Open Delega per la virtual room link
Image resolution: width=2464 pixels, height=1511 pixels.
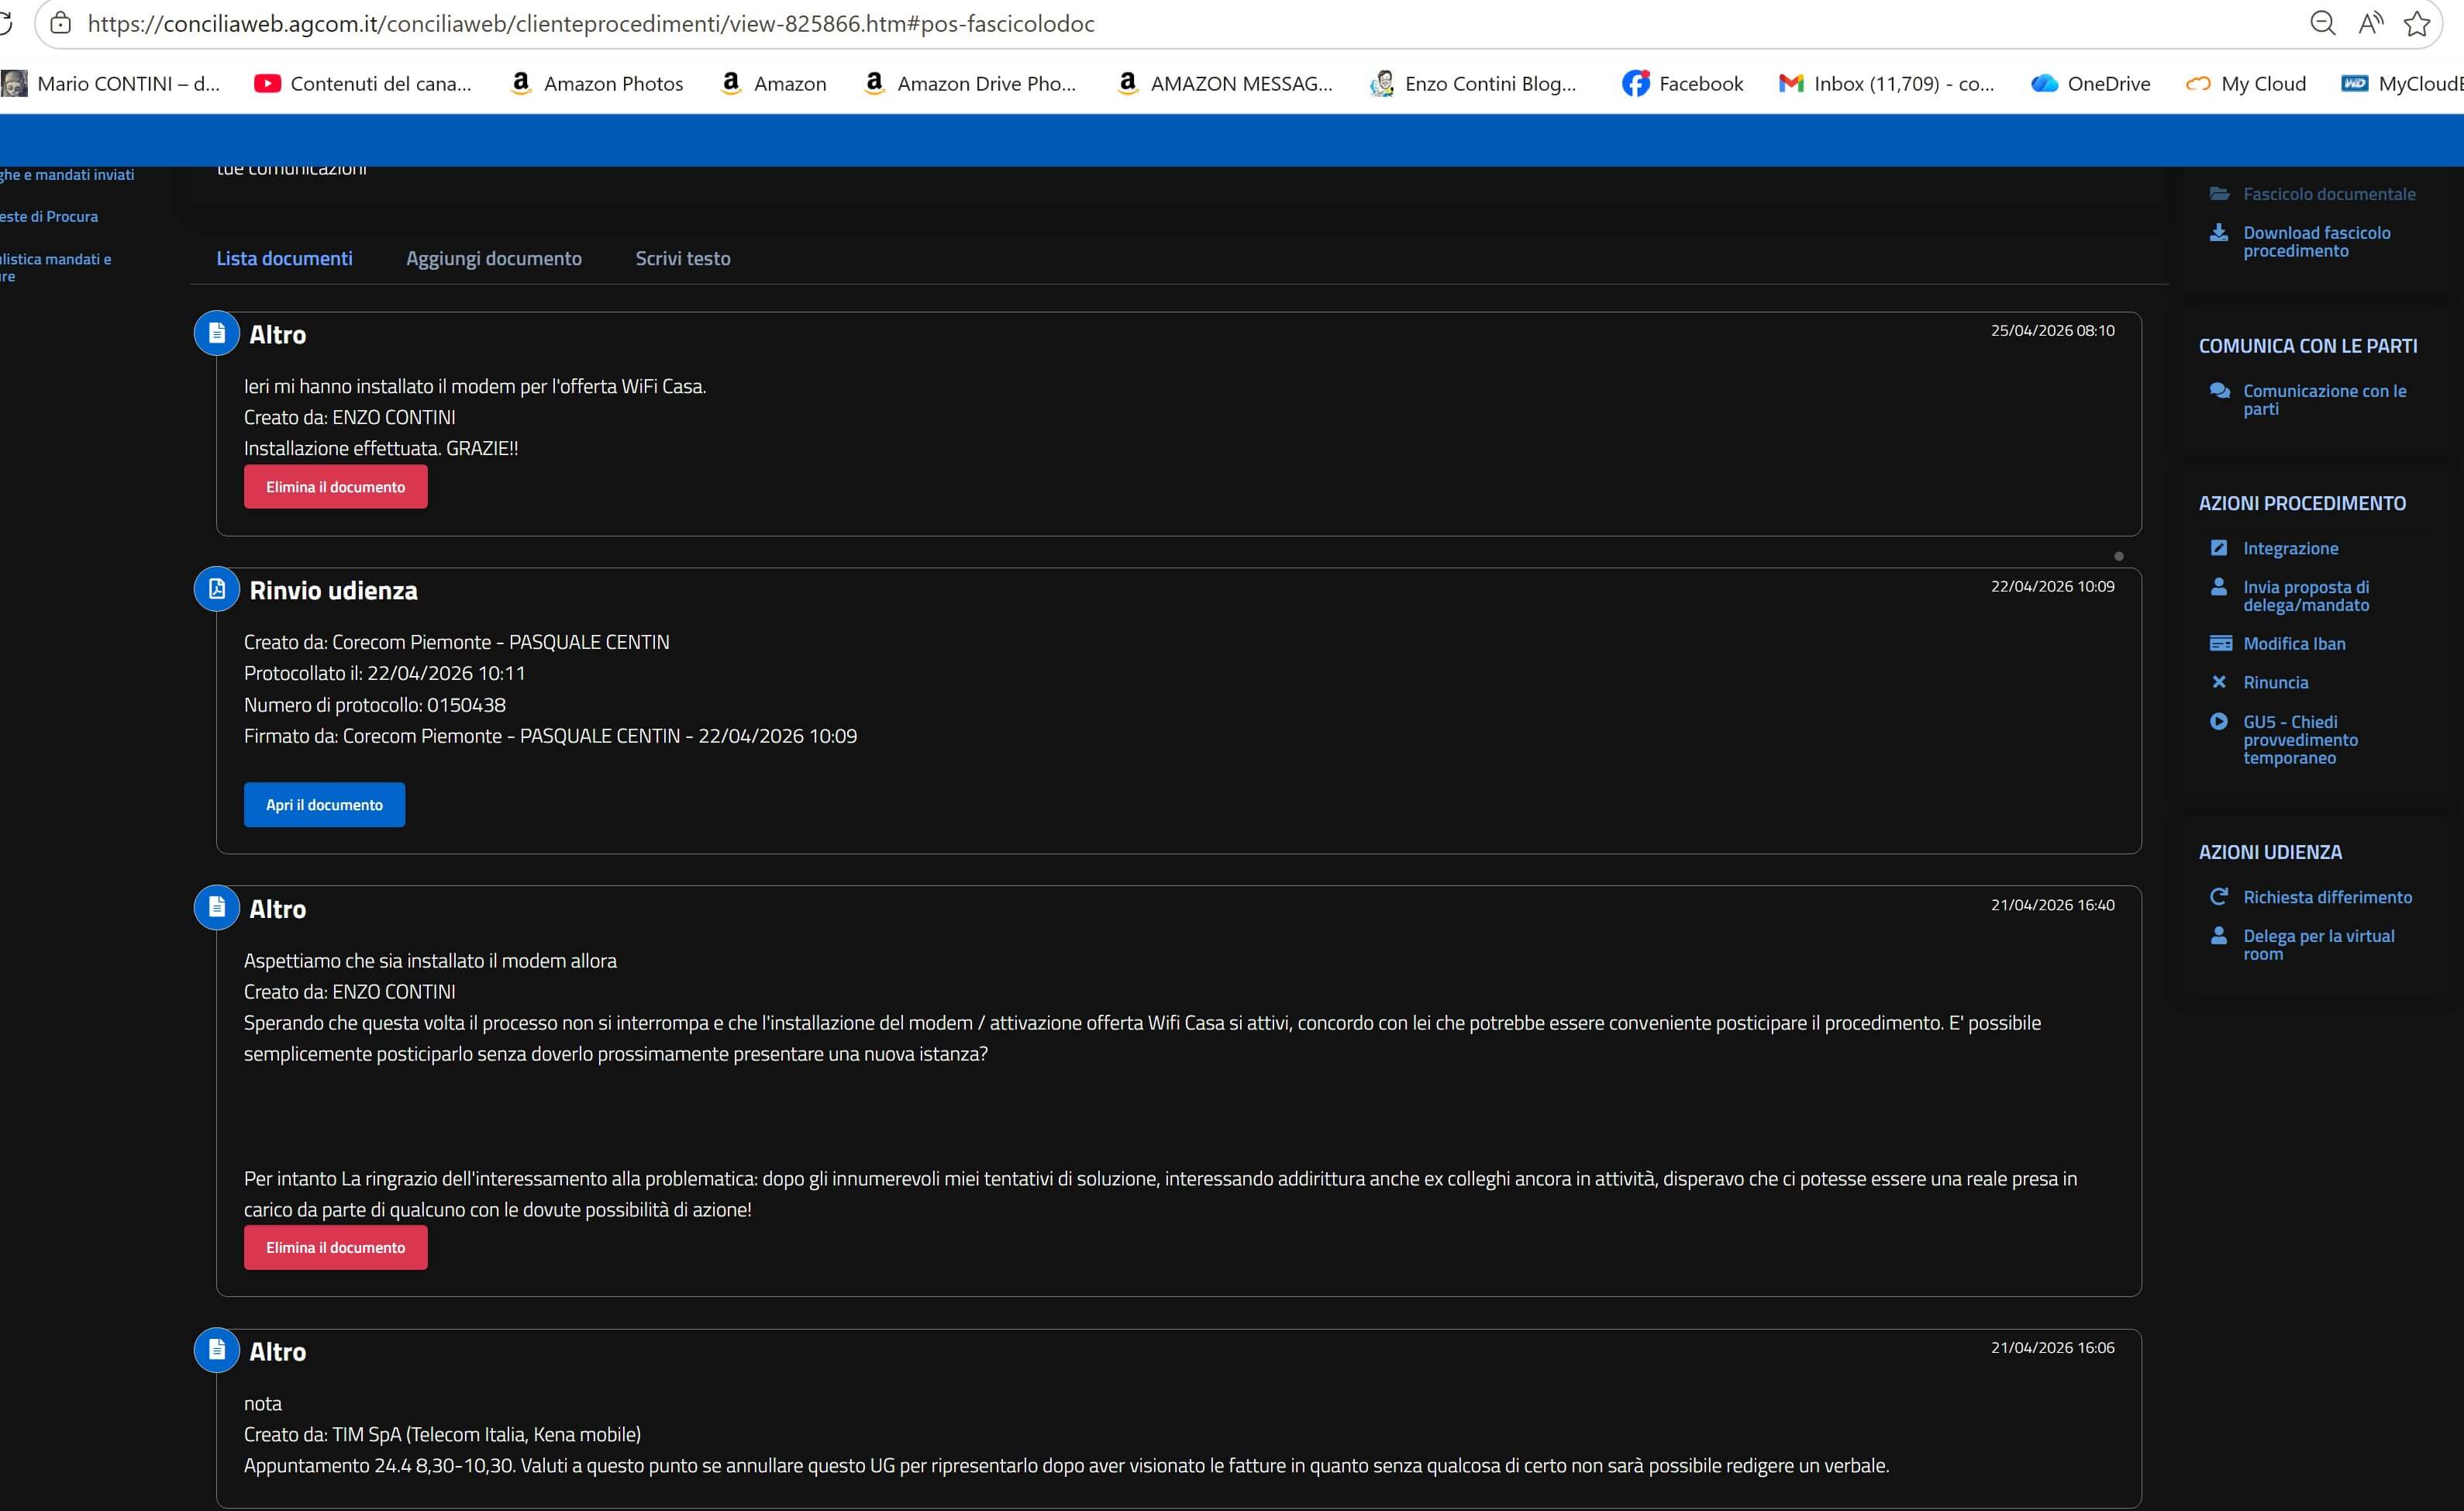point(2318,945)
